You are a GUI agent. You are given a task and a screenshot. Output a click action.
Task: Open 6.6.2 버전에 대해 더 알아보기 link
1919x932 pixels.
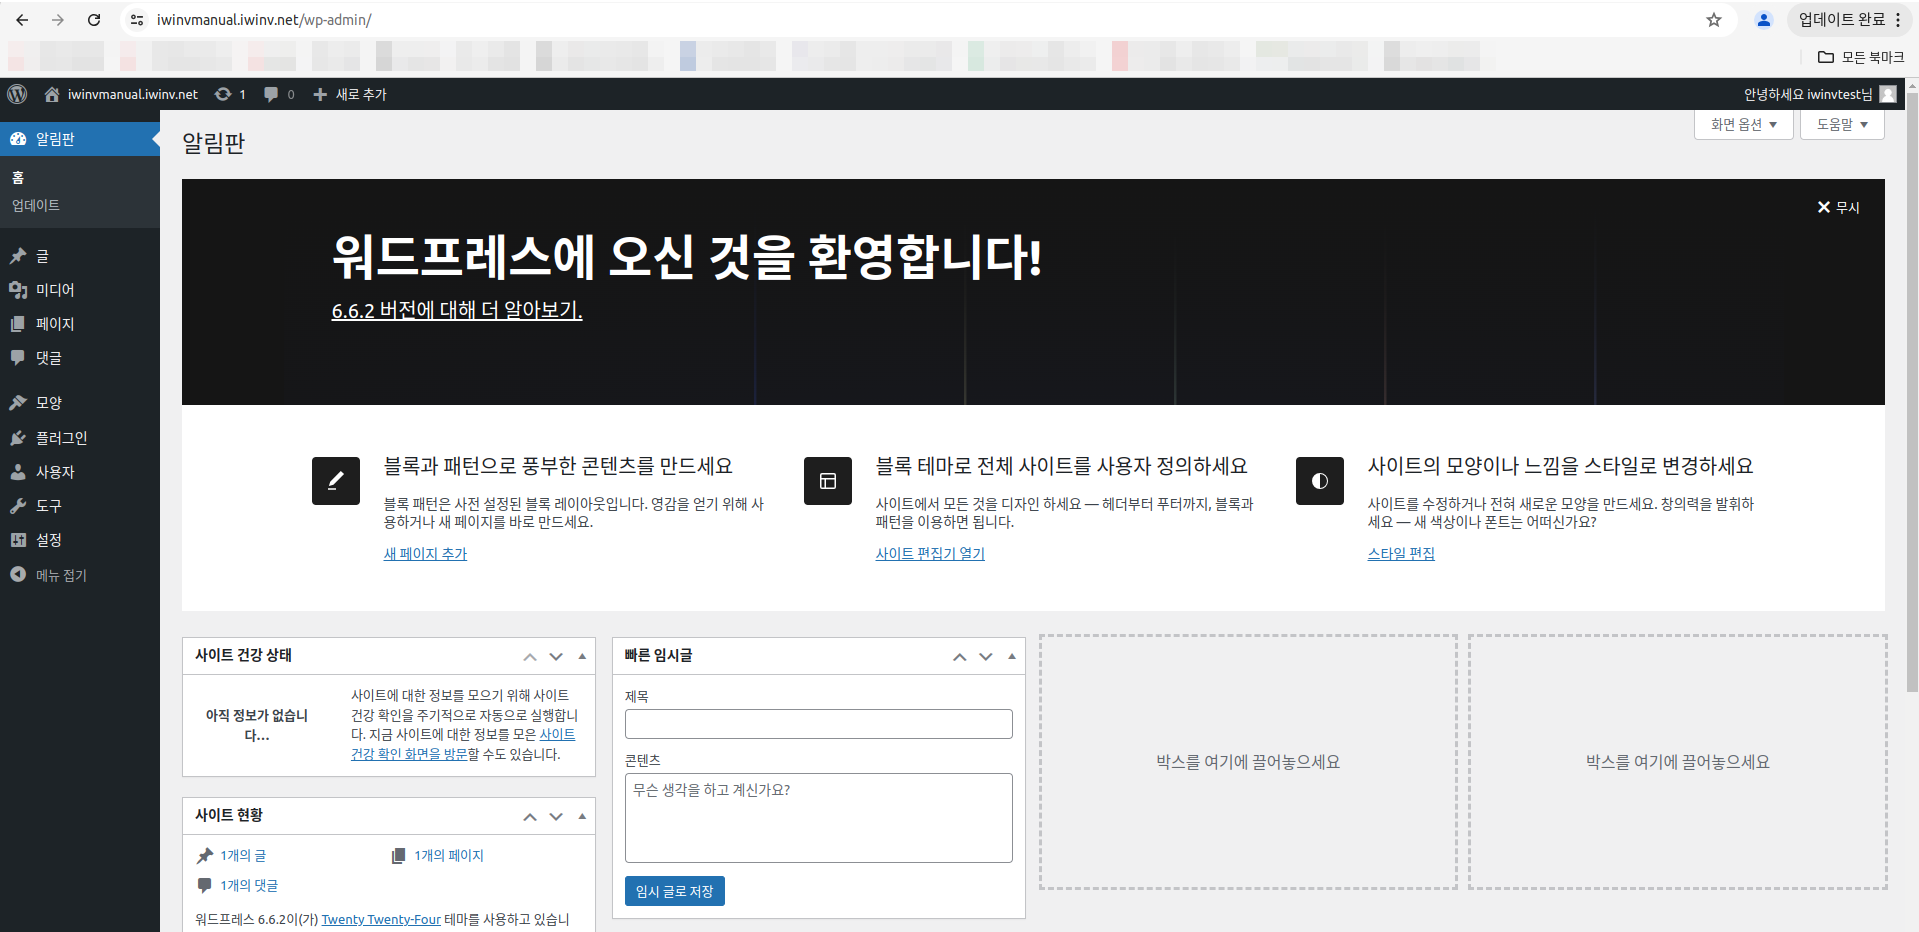pyautogui.click(x=457, y=310)
